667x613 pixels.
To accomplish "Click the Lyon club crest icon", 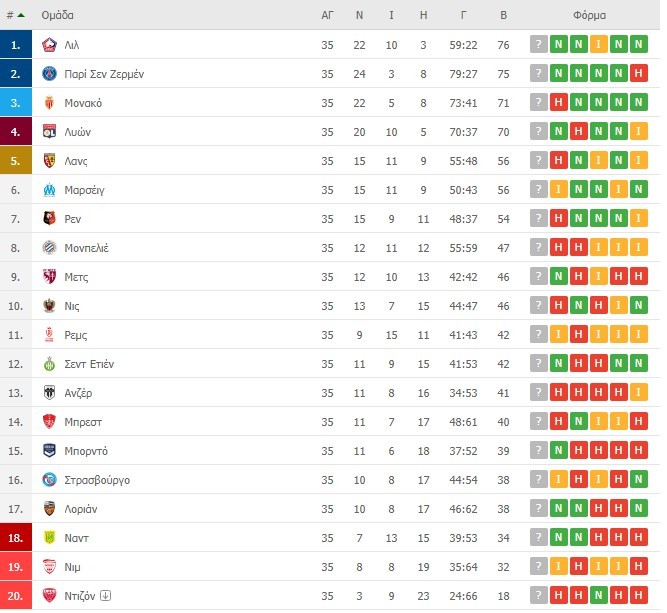I will 50,132.
